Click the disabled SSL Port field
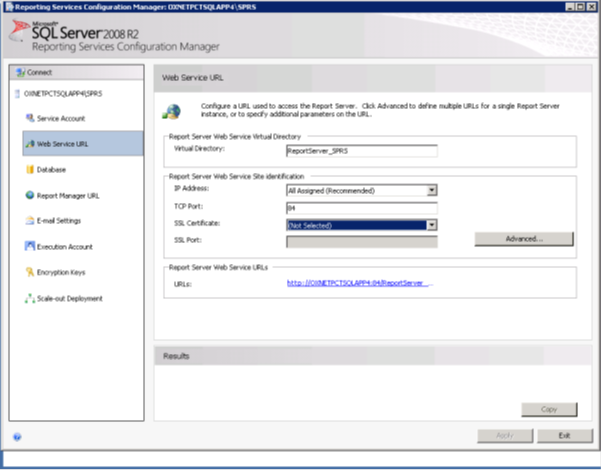 (362, 242)
